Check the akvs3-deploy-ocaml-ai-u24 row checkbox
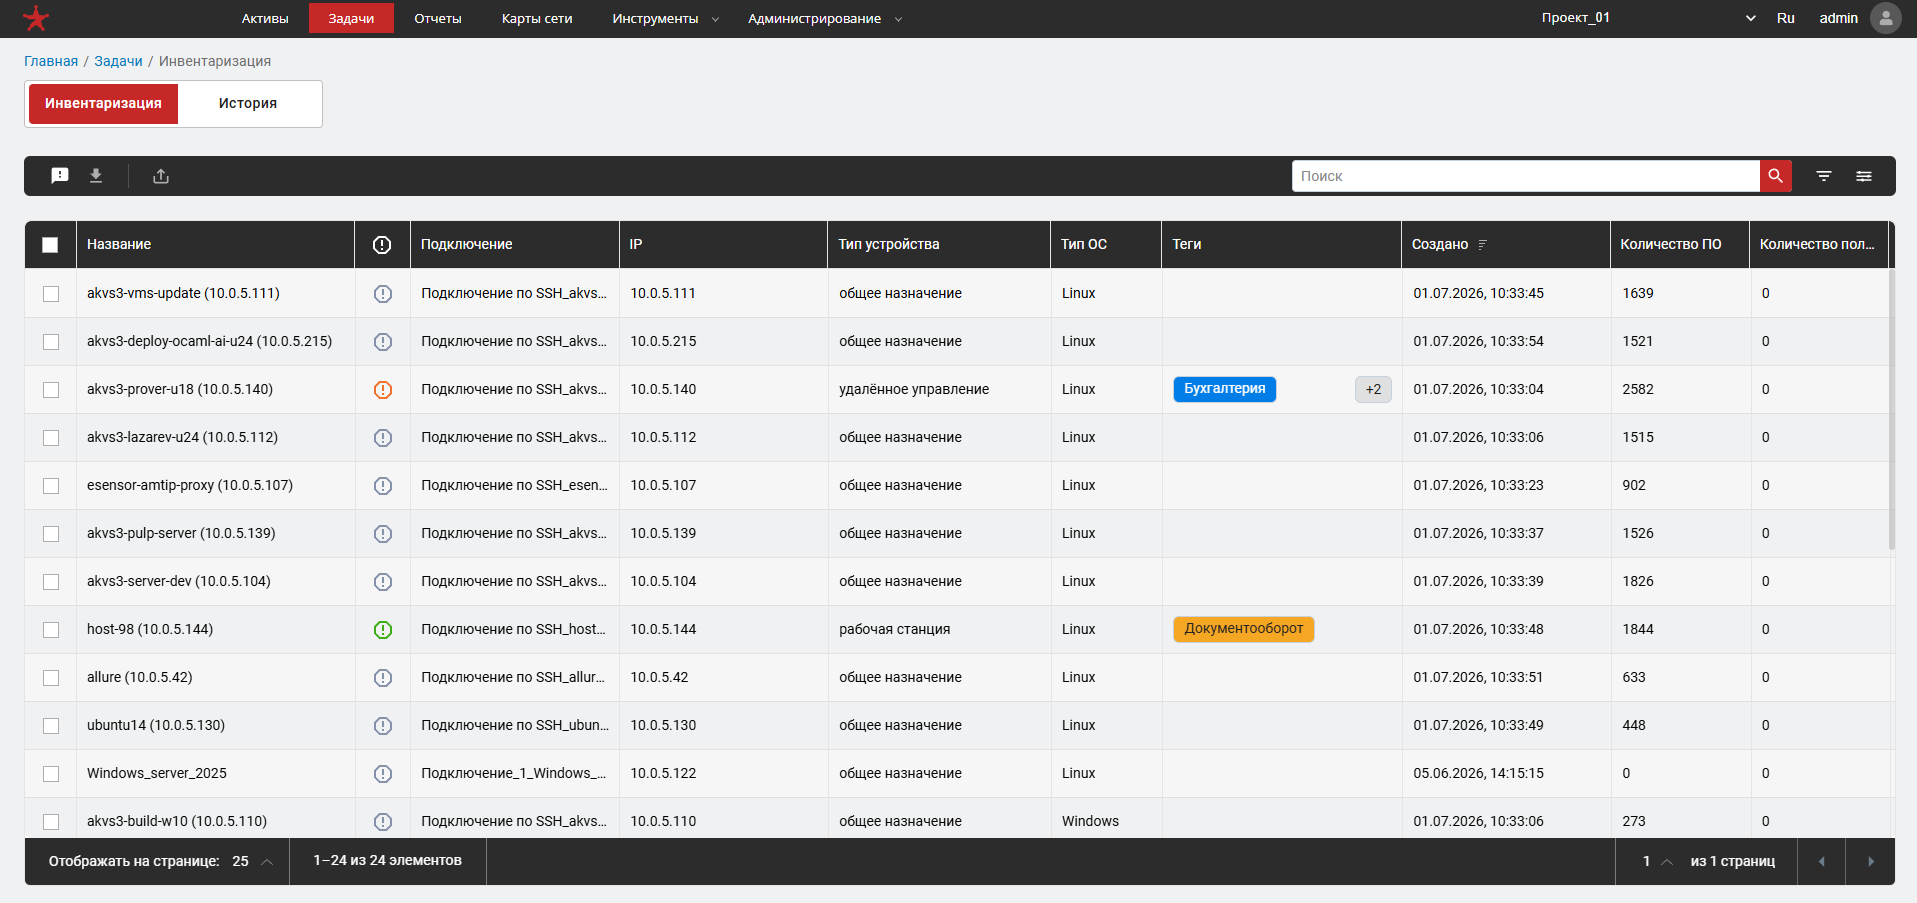Screen dimensions: 1917x903 point(51,342)
